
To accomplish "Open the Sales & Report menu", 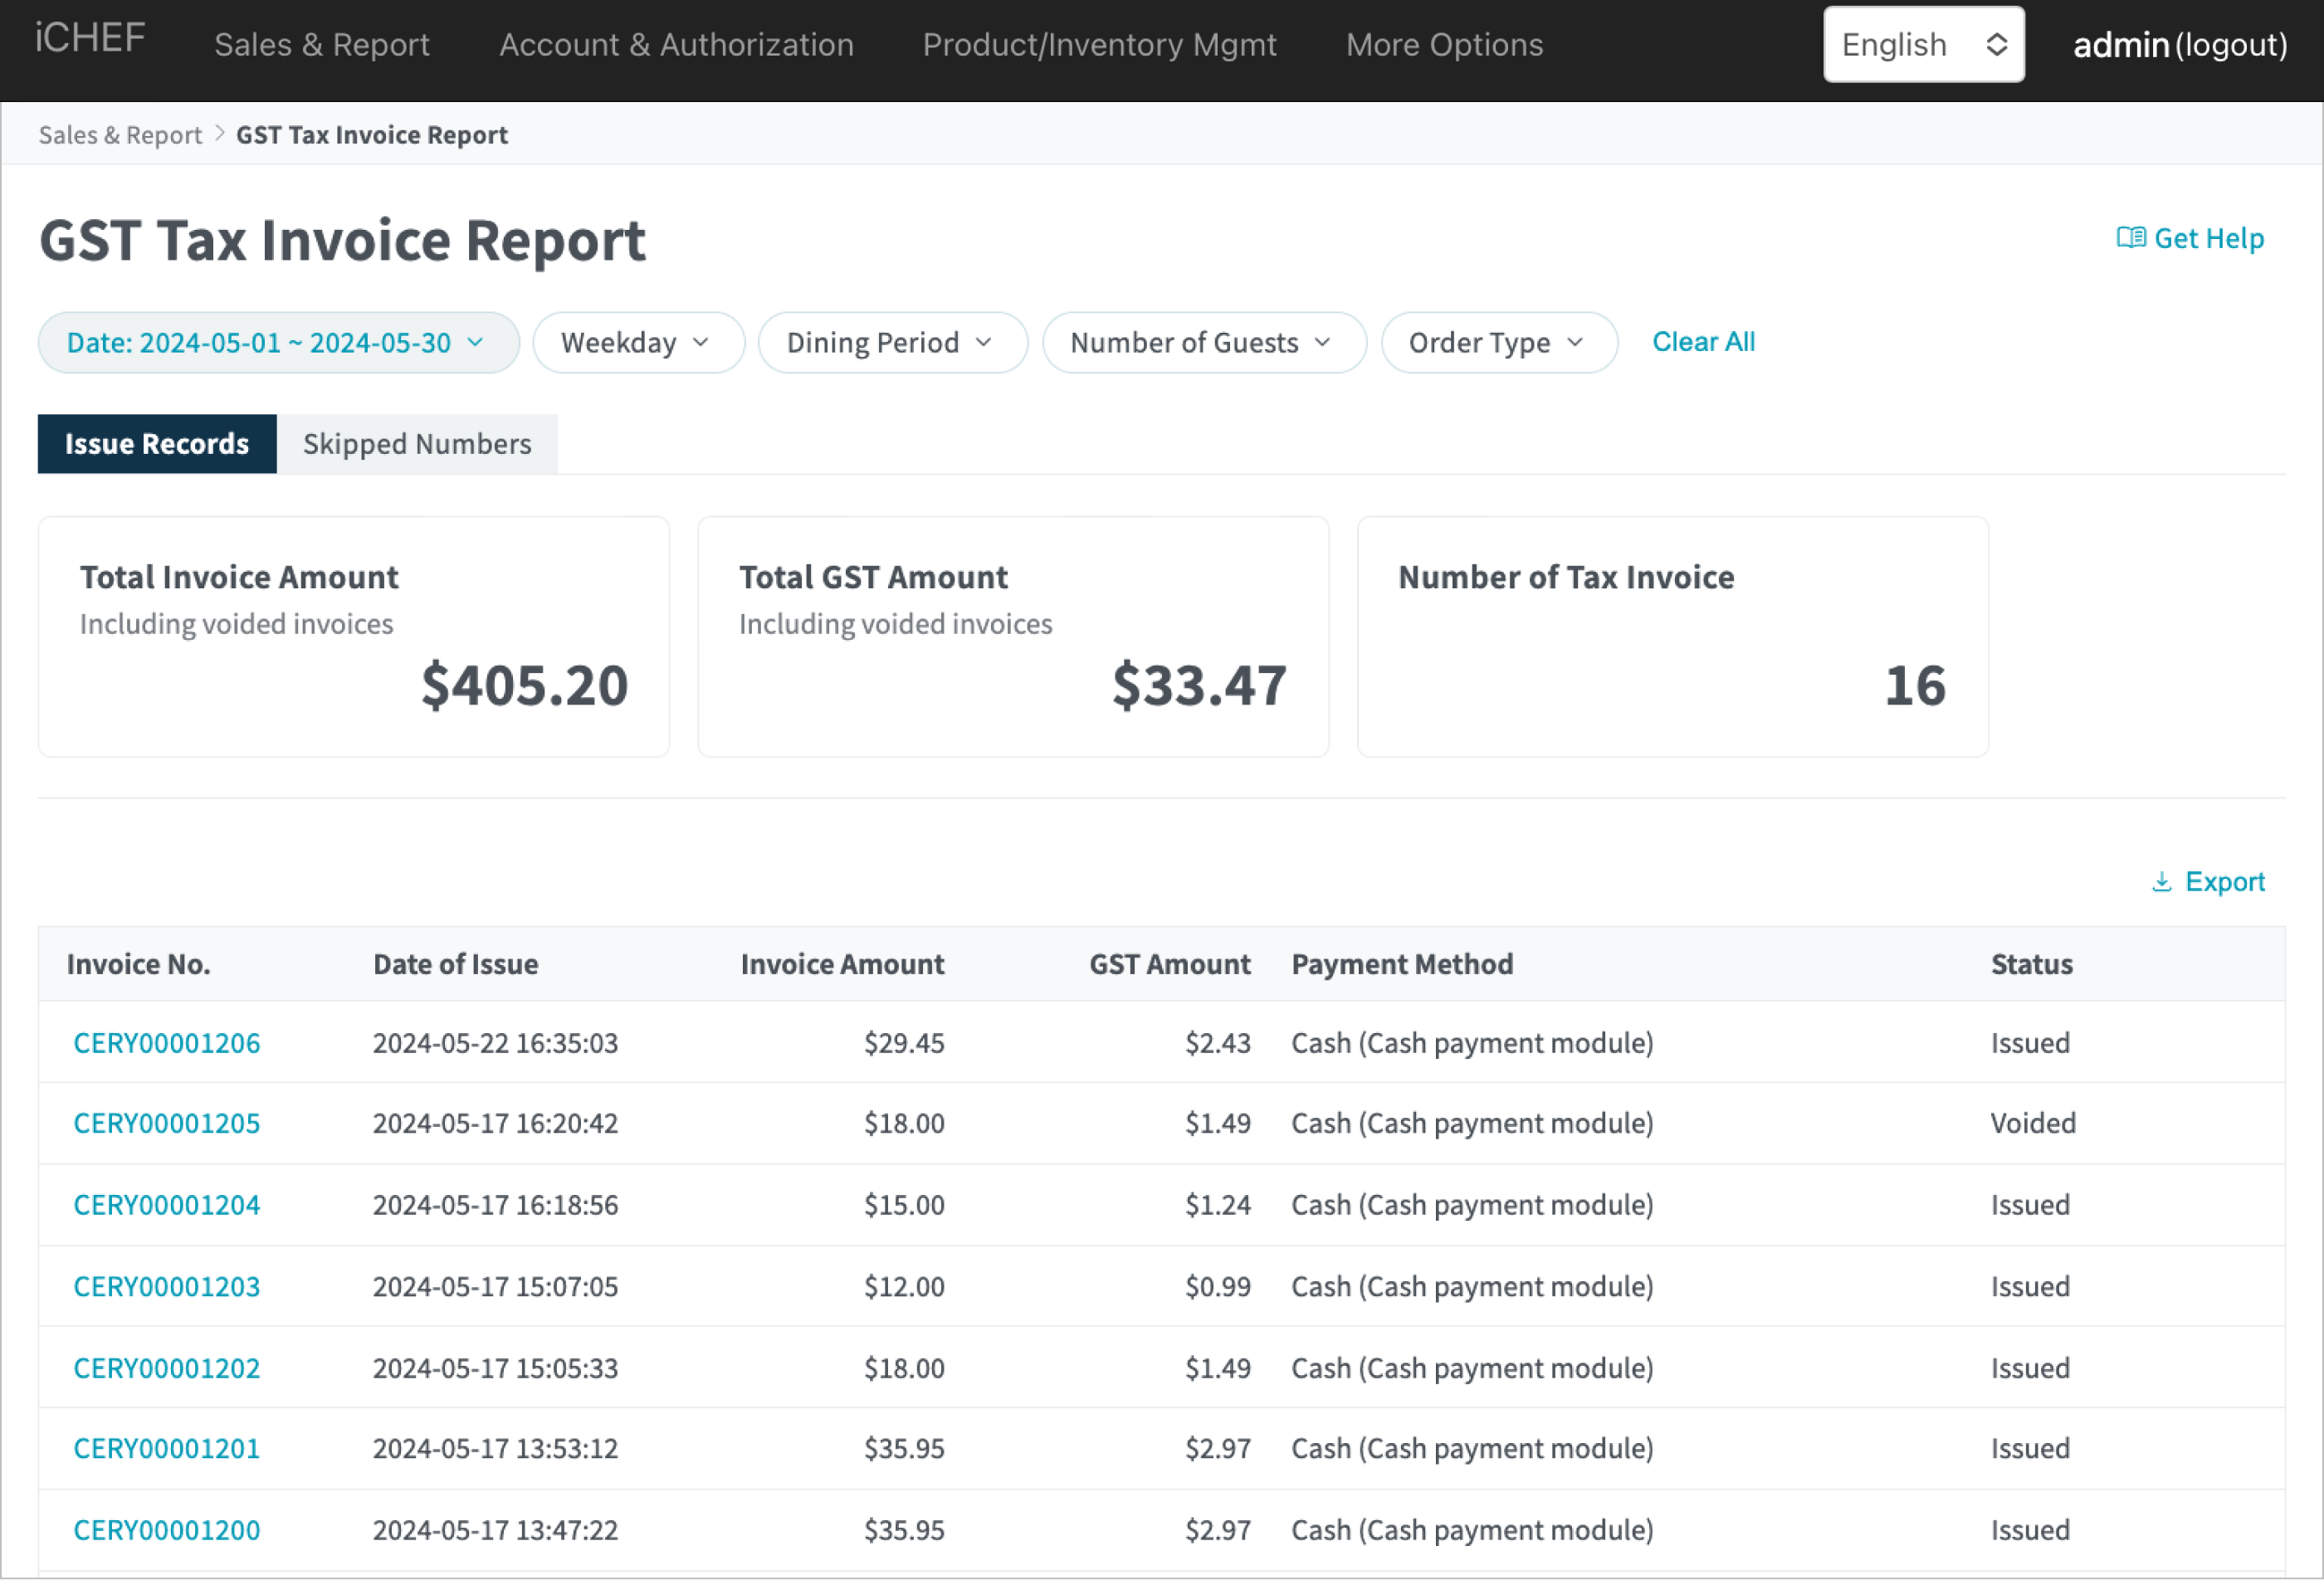I will pos(322,45).
